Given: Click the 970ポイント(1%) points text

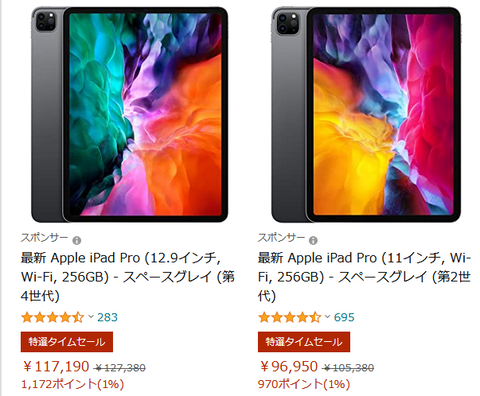Looking at the screenshot, I should (x=304, y=384).
